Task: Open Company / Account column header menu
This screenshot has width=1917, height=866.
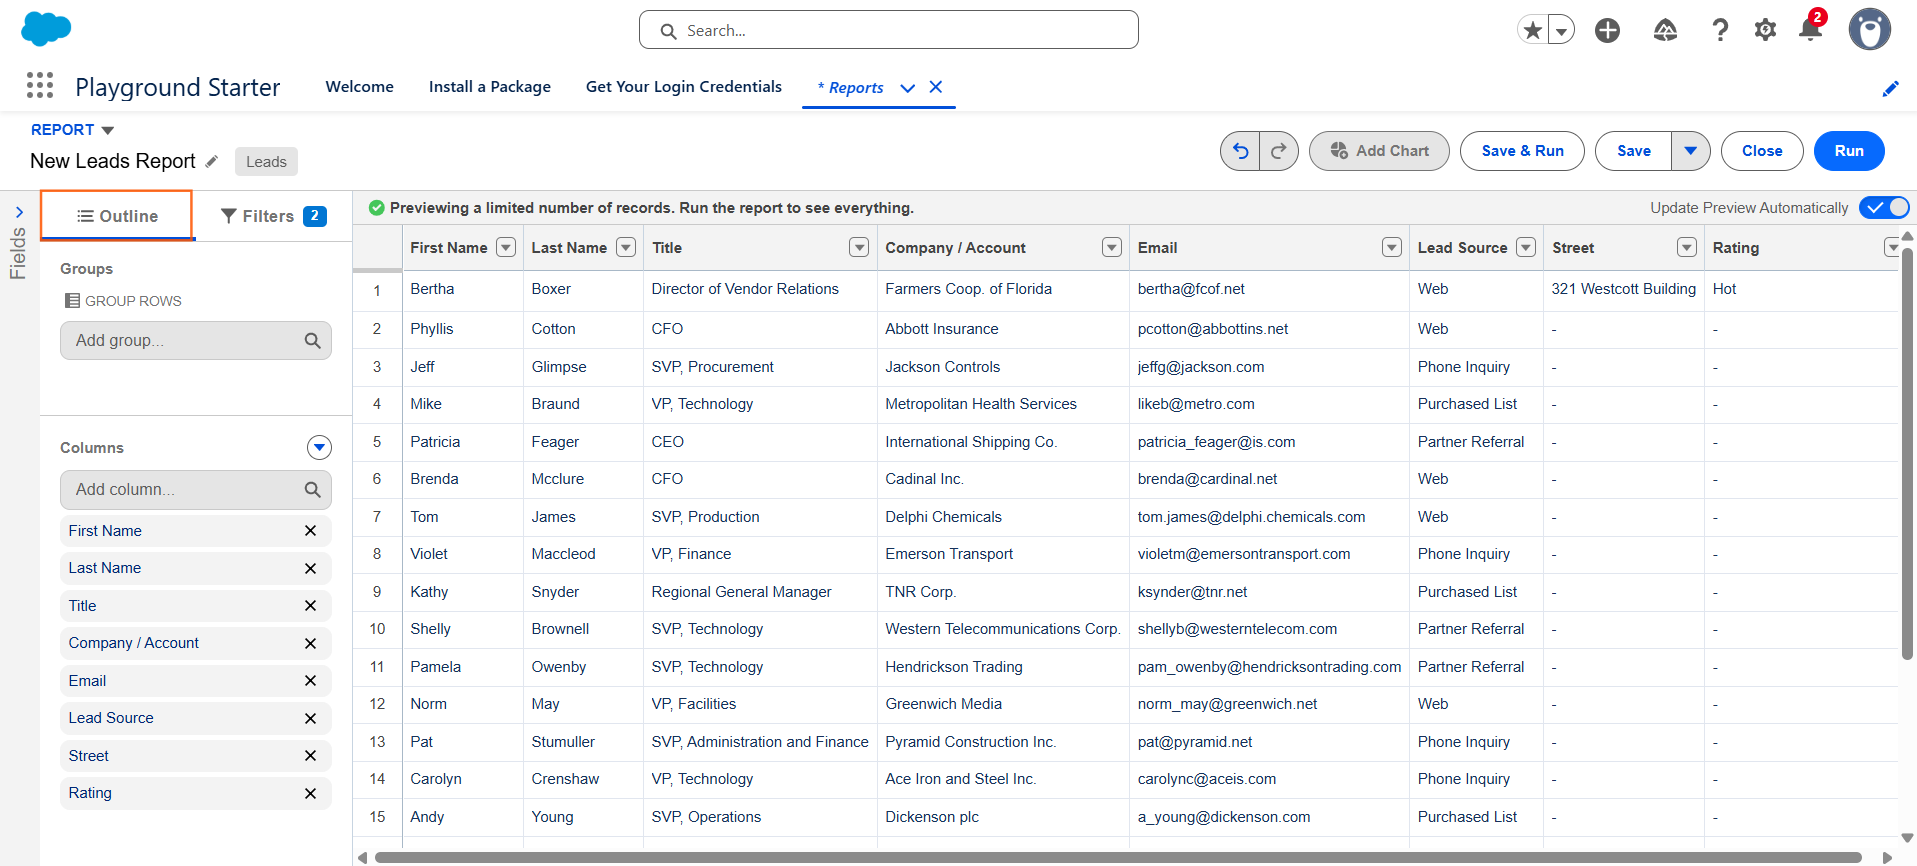Action: [x=1112, y=247]
